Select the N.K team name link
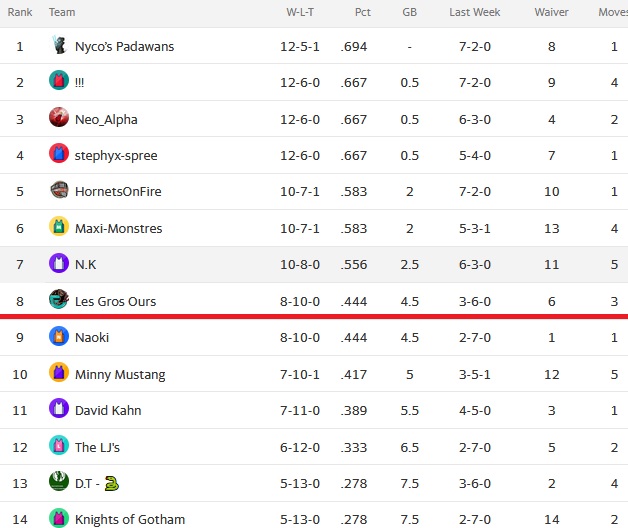Screen dimensions: 628x528 coord(86,265)
